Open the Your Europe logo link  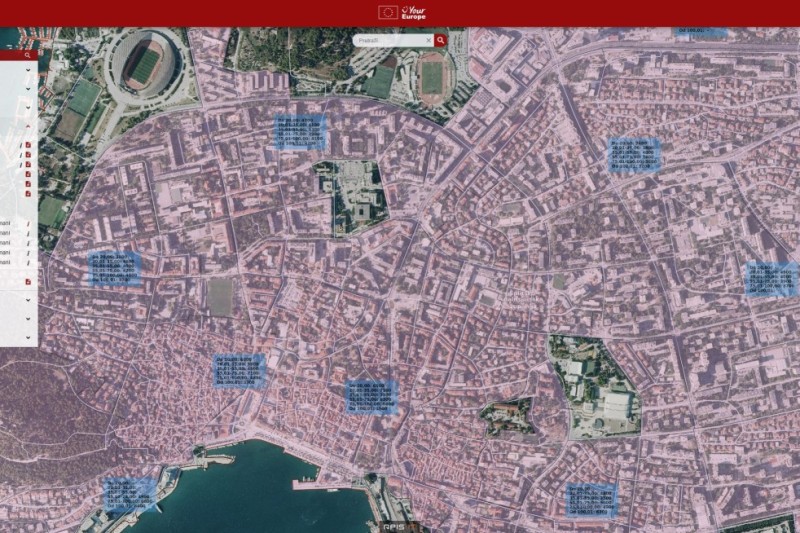click(412, 13)
